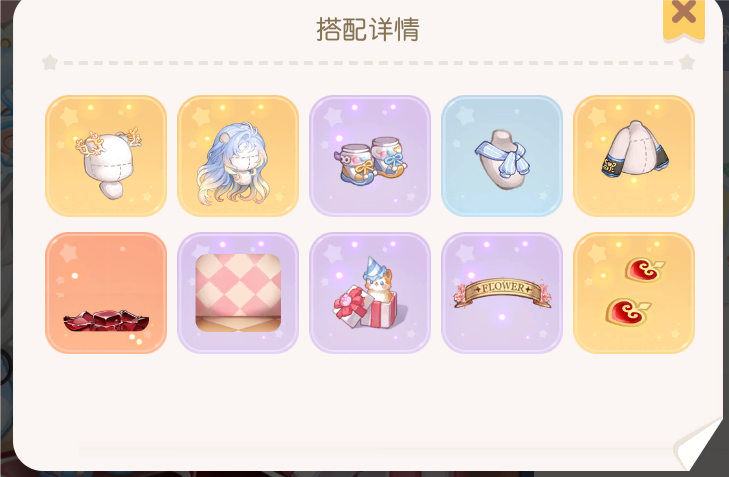Screen dimensions: 729x477
Task: Close the 搭配详情 dialog with the X
Action: pyautogui.click(x=684, y=18)
